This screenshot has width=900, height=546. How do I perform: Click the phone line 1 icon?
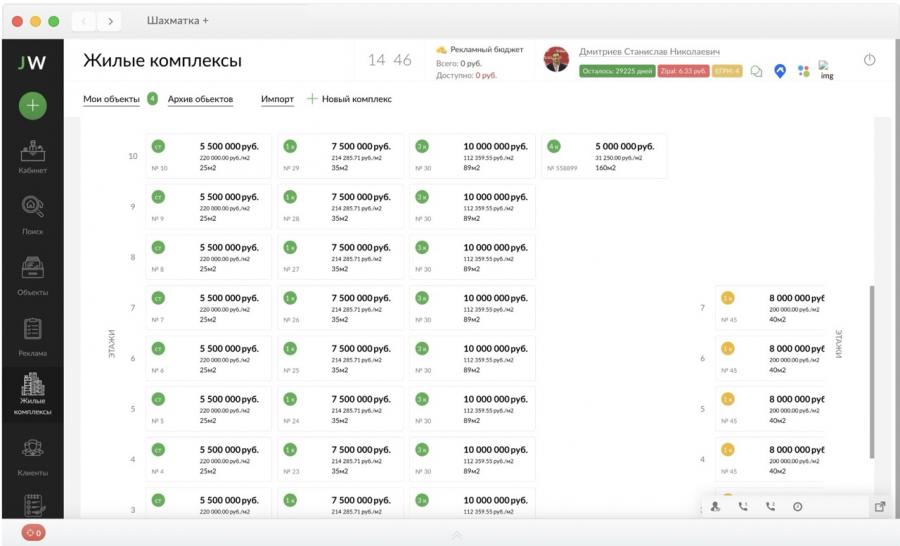(x=743, y=506)
